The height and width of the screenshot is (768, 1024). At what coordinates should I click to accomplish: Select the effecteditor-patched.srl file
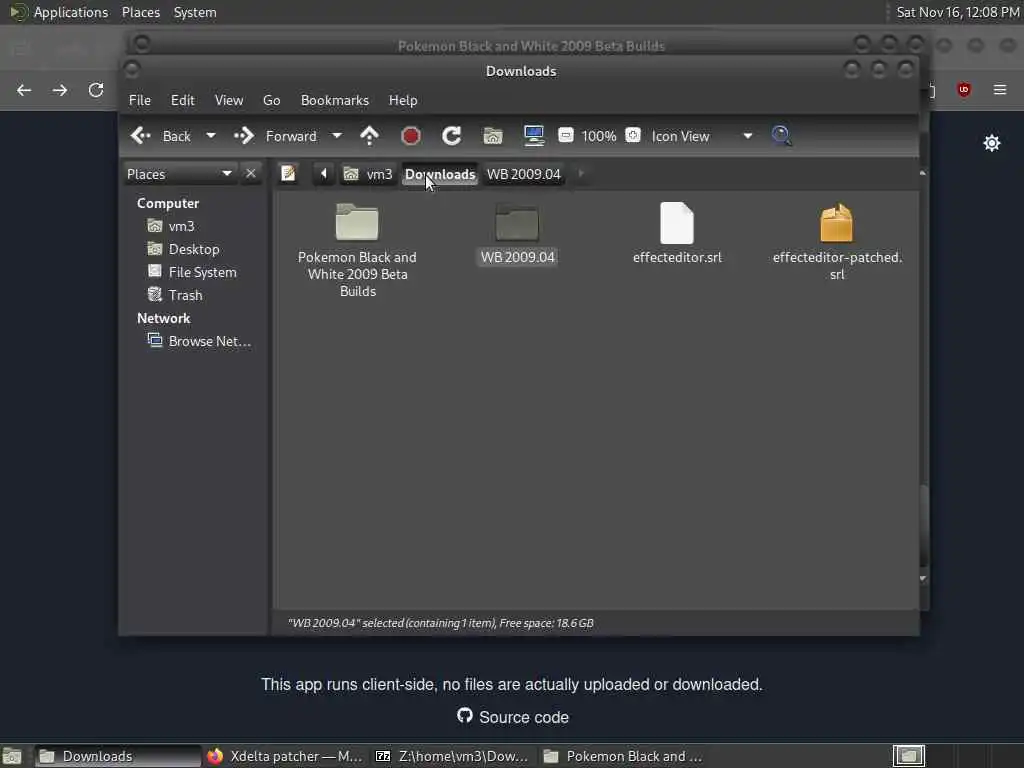837,242
